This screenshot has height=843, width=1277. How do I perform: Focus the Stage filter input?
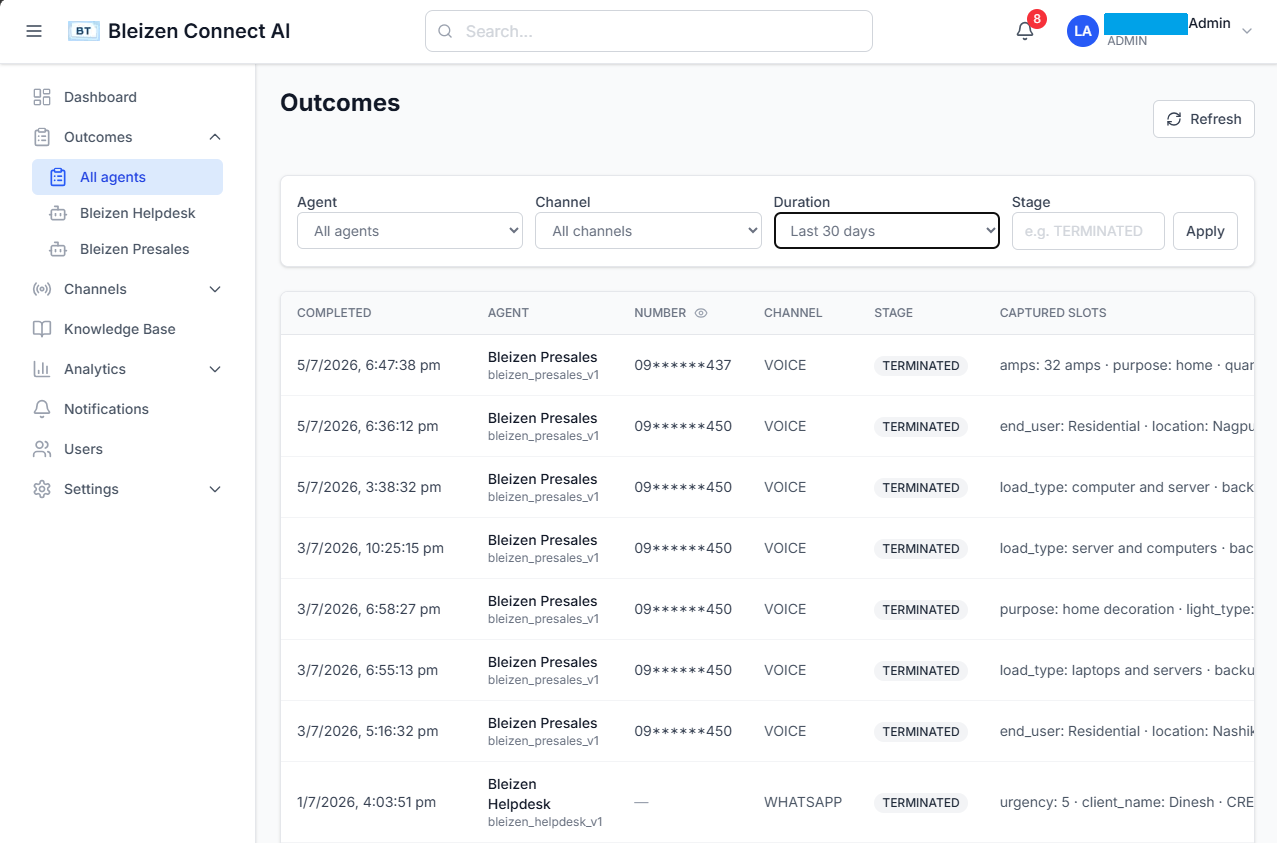click(1088, 231)
